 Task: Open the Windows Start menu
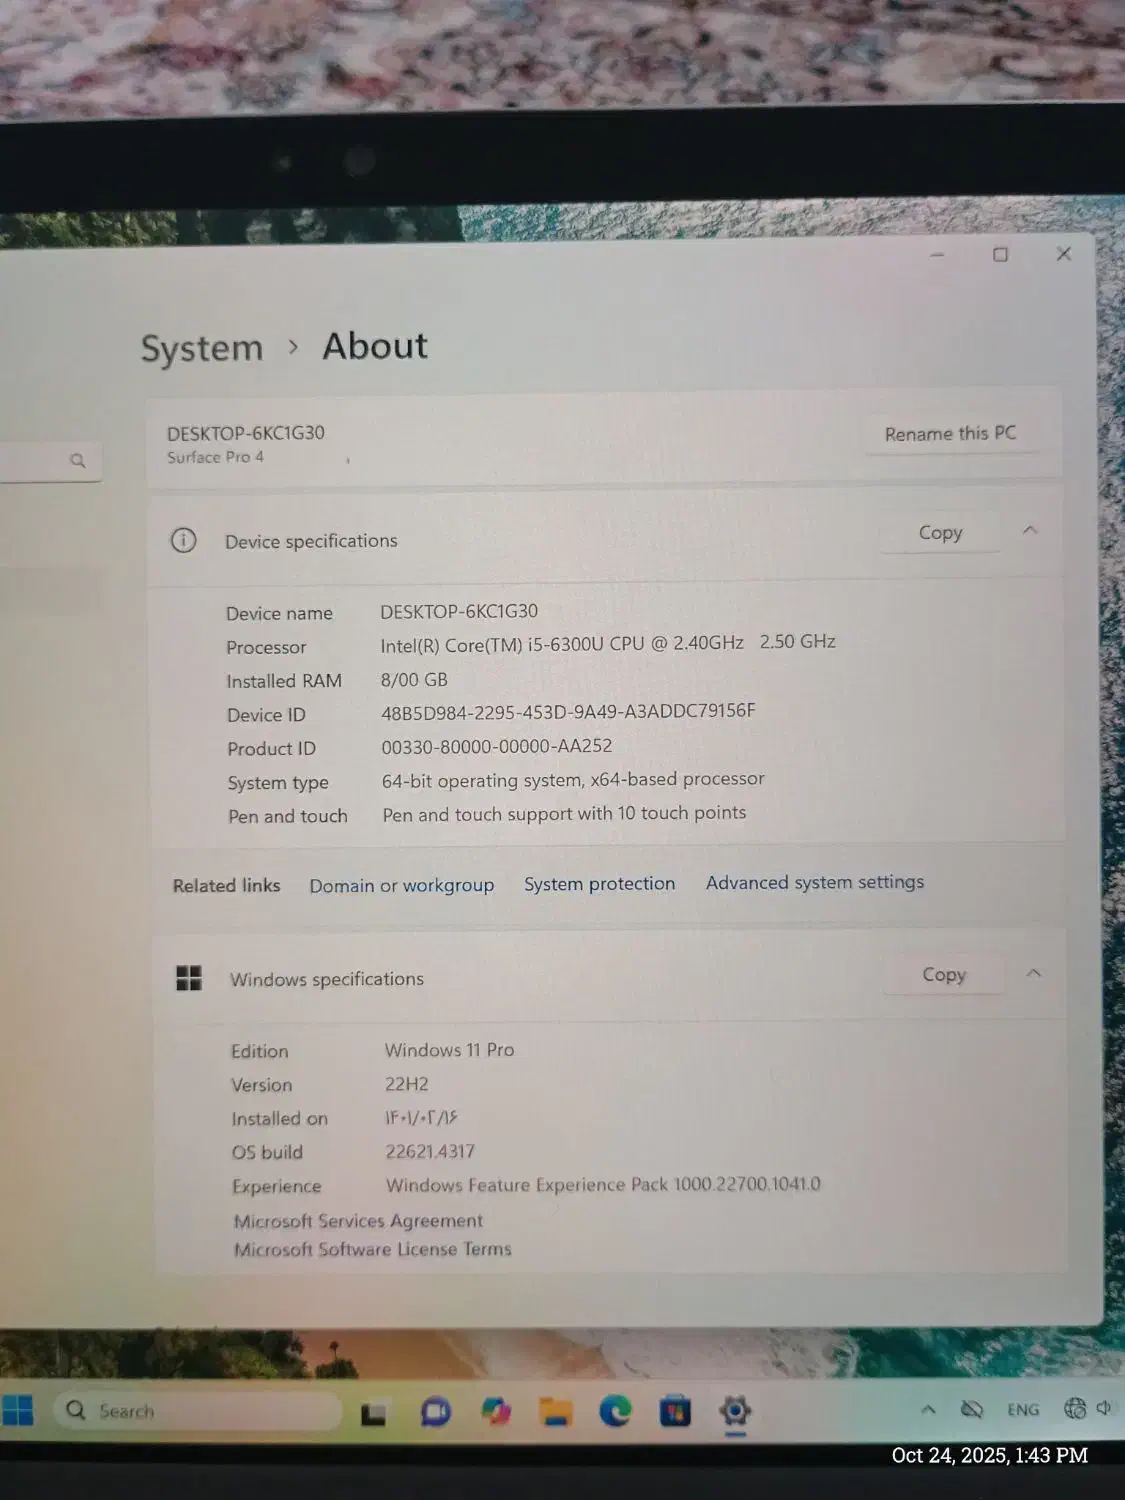17,1411
